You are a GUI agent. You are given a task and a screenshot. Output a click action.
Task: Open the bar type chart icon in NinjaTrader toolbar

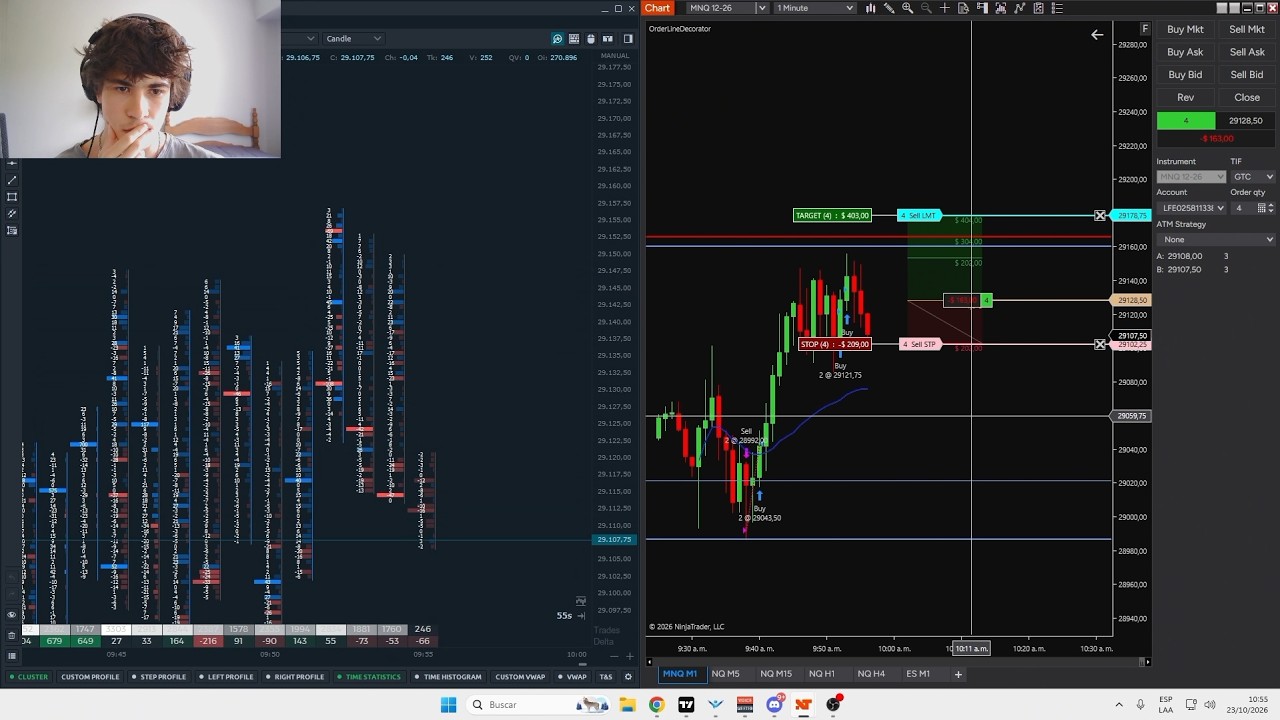pyautogui.click(x=871, y=8)
